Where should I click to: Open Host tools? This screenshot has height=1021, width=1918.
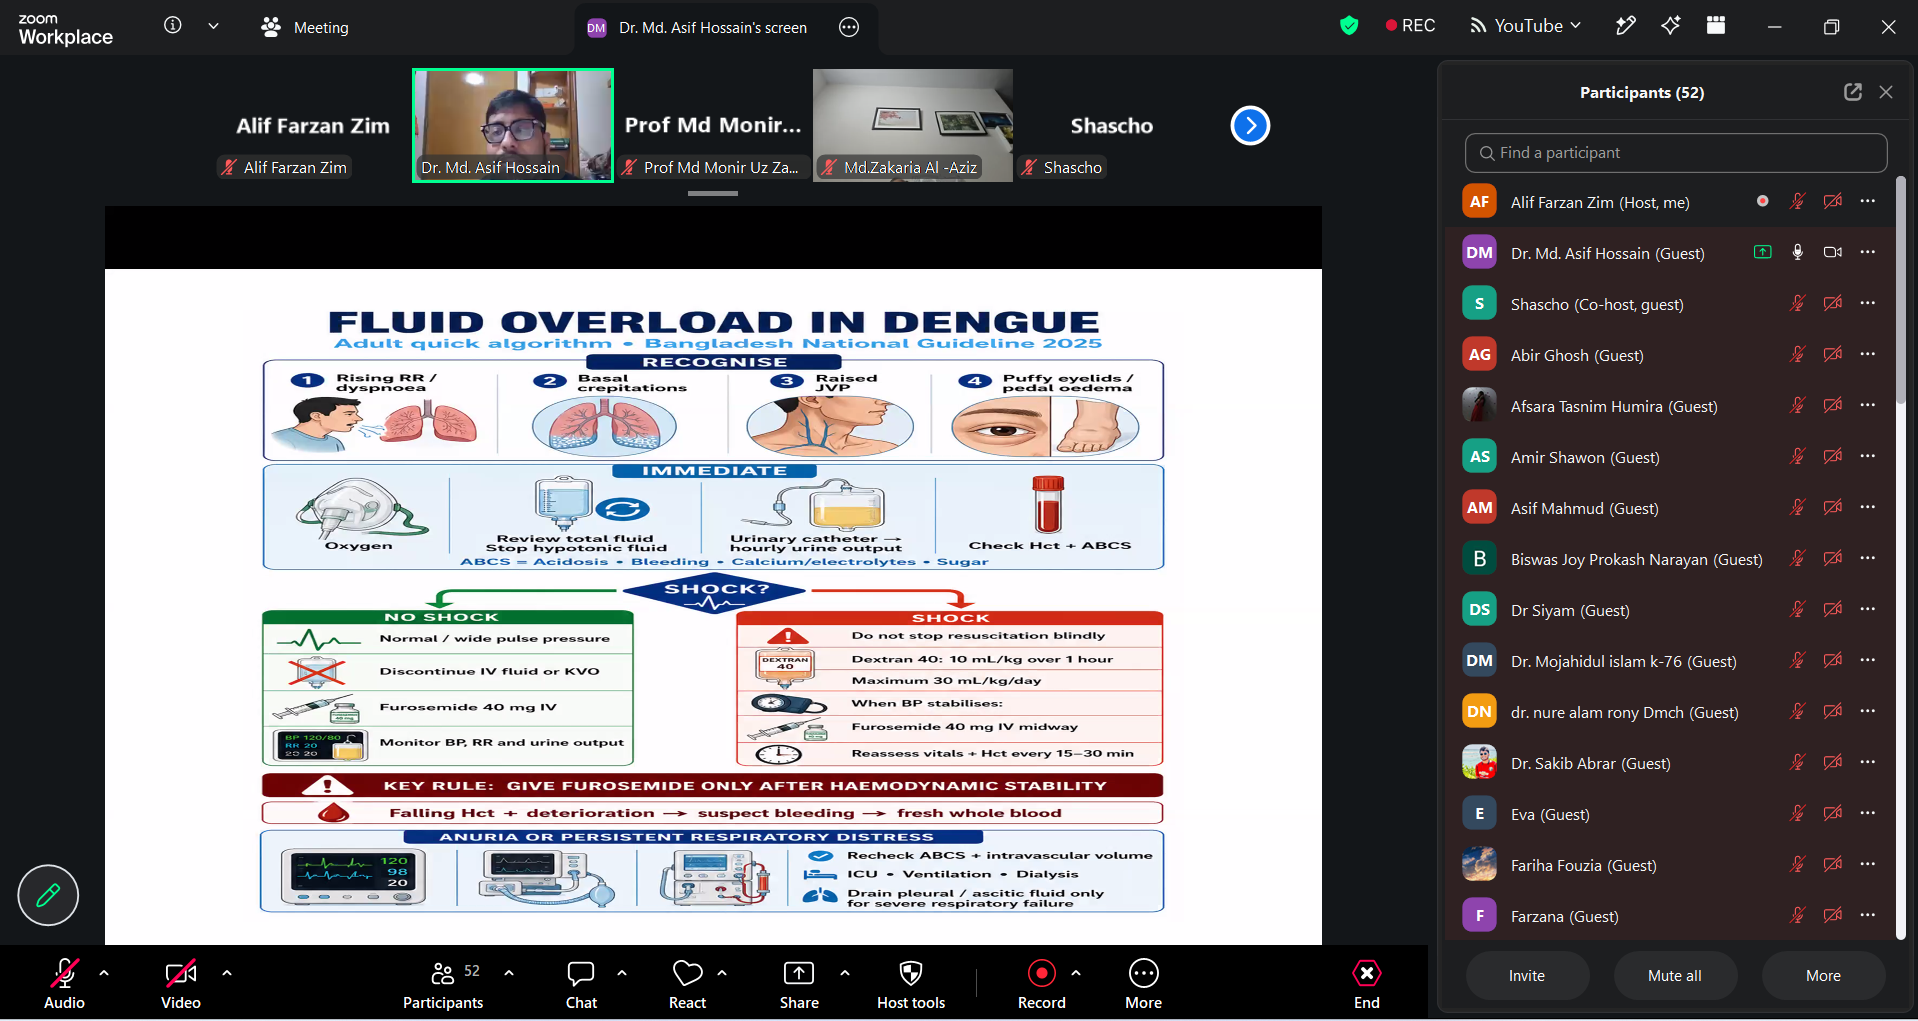(x=911, y=984)
